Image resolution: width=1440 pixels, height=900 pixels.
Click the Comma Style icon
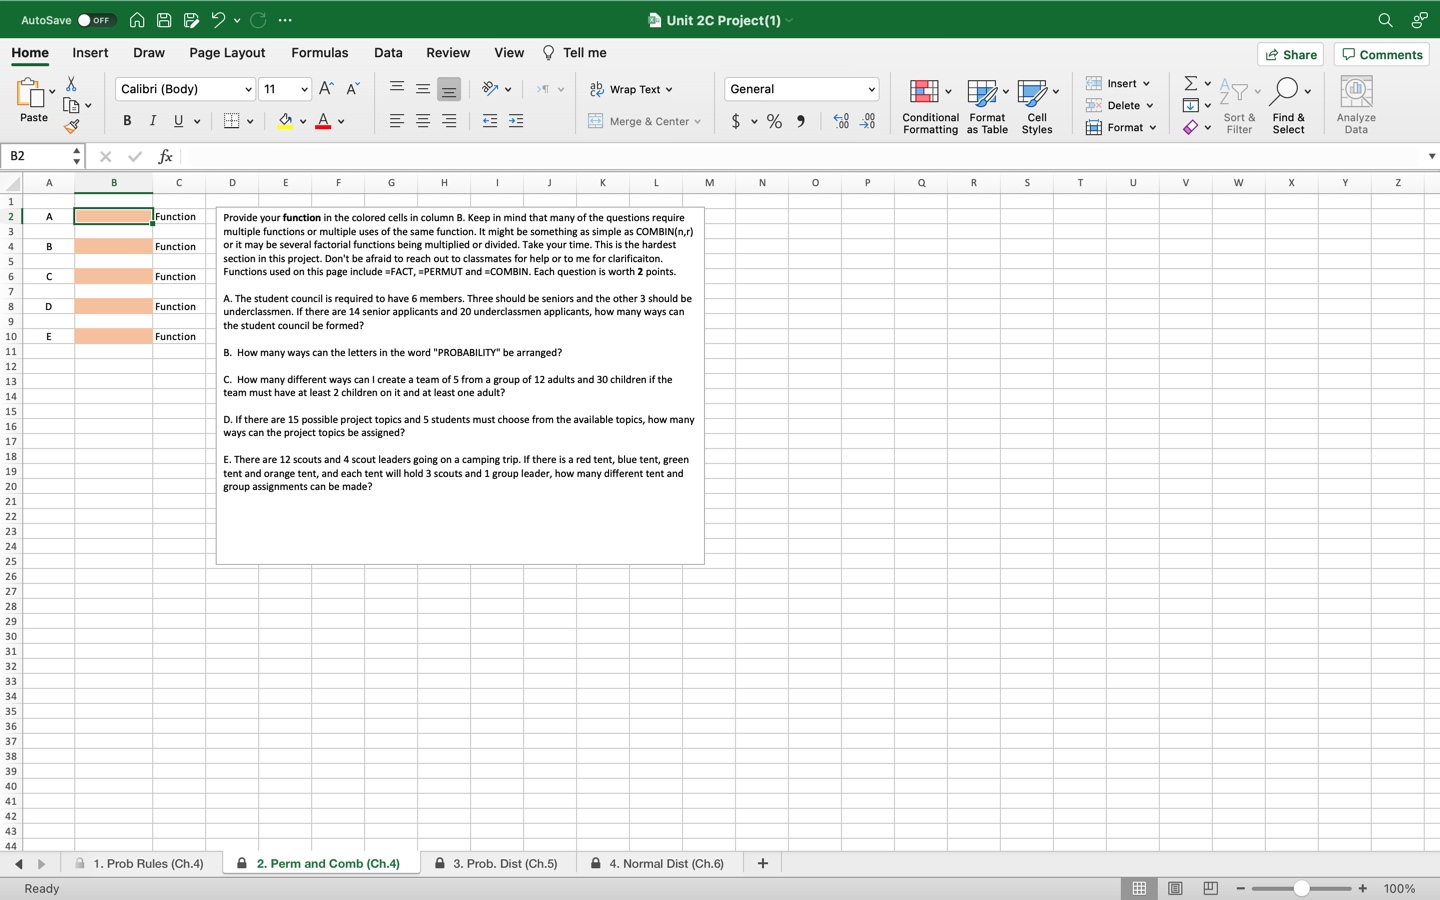(801, 121)
